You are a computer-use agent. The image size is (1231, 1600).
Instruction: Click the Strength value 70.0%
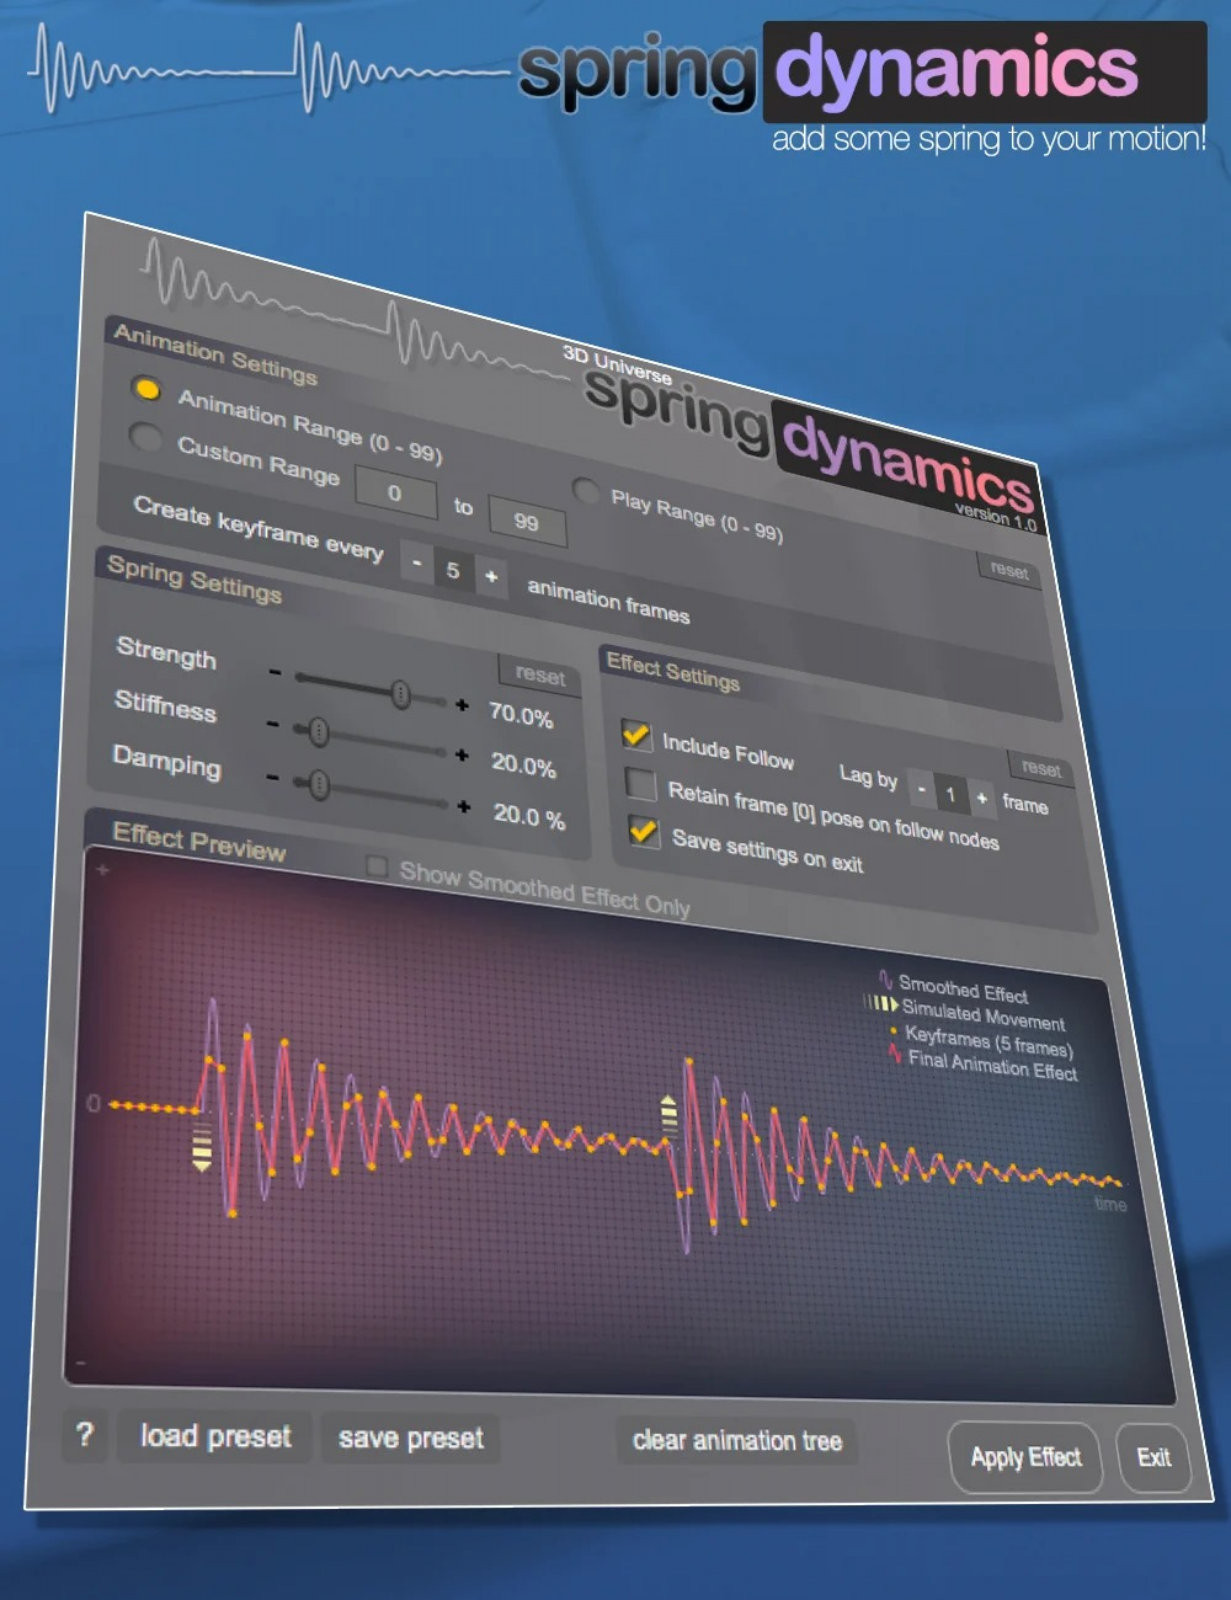(520, 714)
